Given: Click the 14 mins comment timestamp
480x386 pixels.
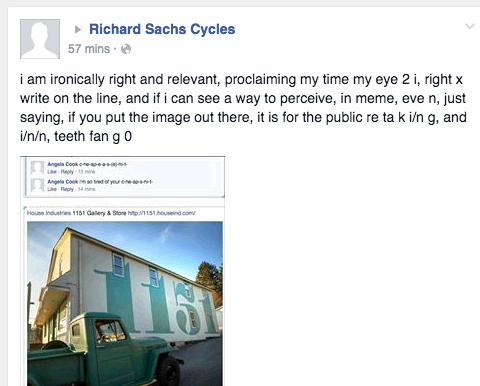Looking at the screenshot, I should pyautogui.click(x=87, y=189).
